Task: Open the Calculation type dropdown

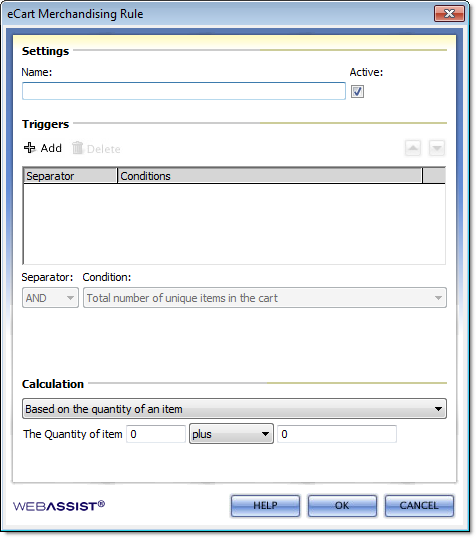Action: click(234, 409)
